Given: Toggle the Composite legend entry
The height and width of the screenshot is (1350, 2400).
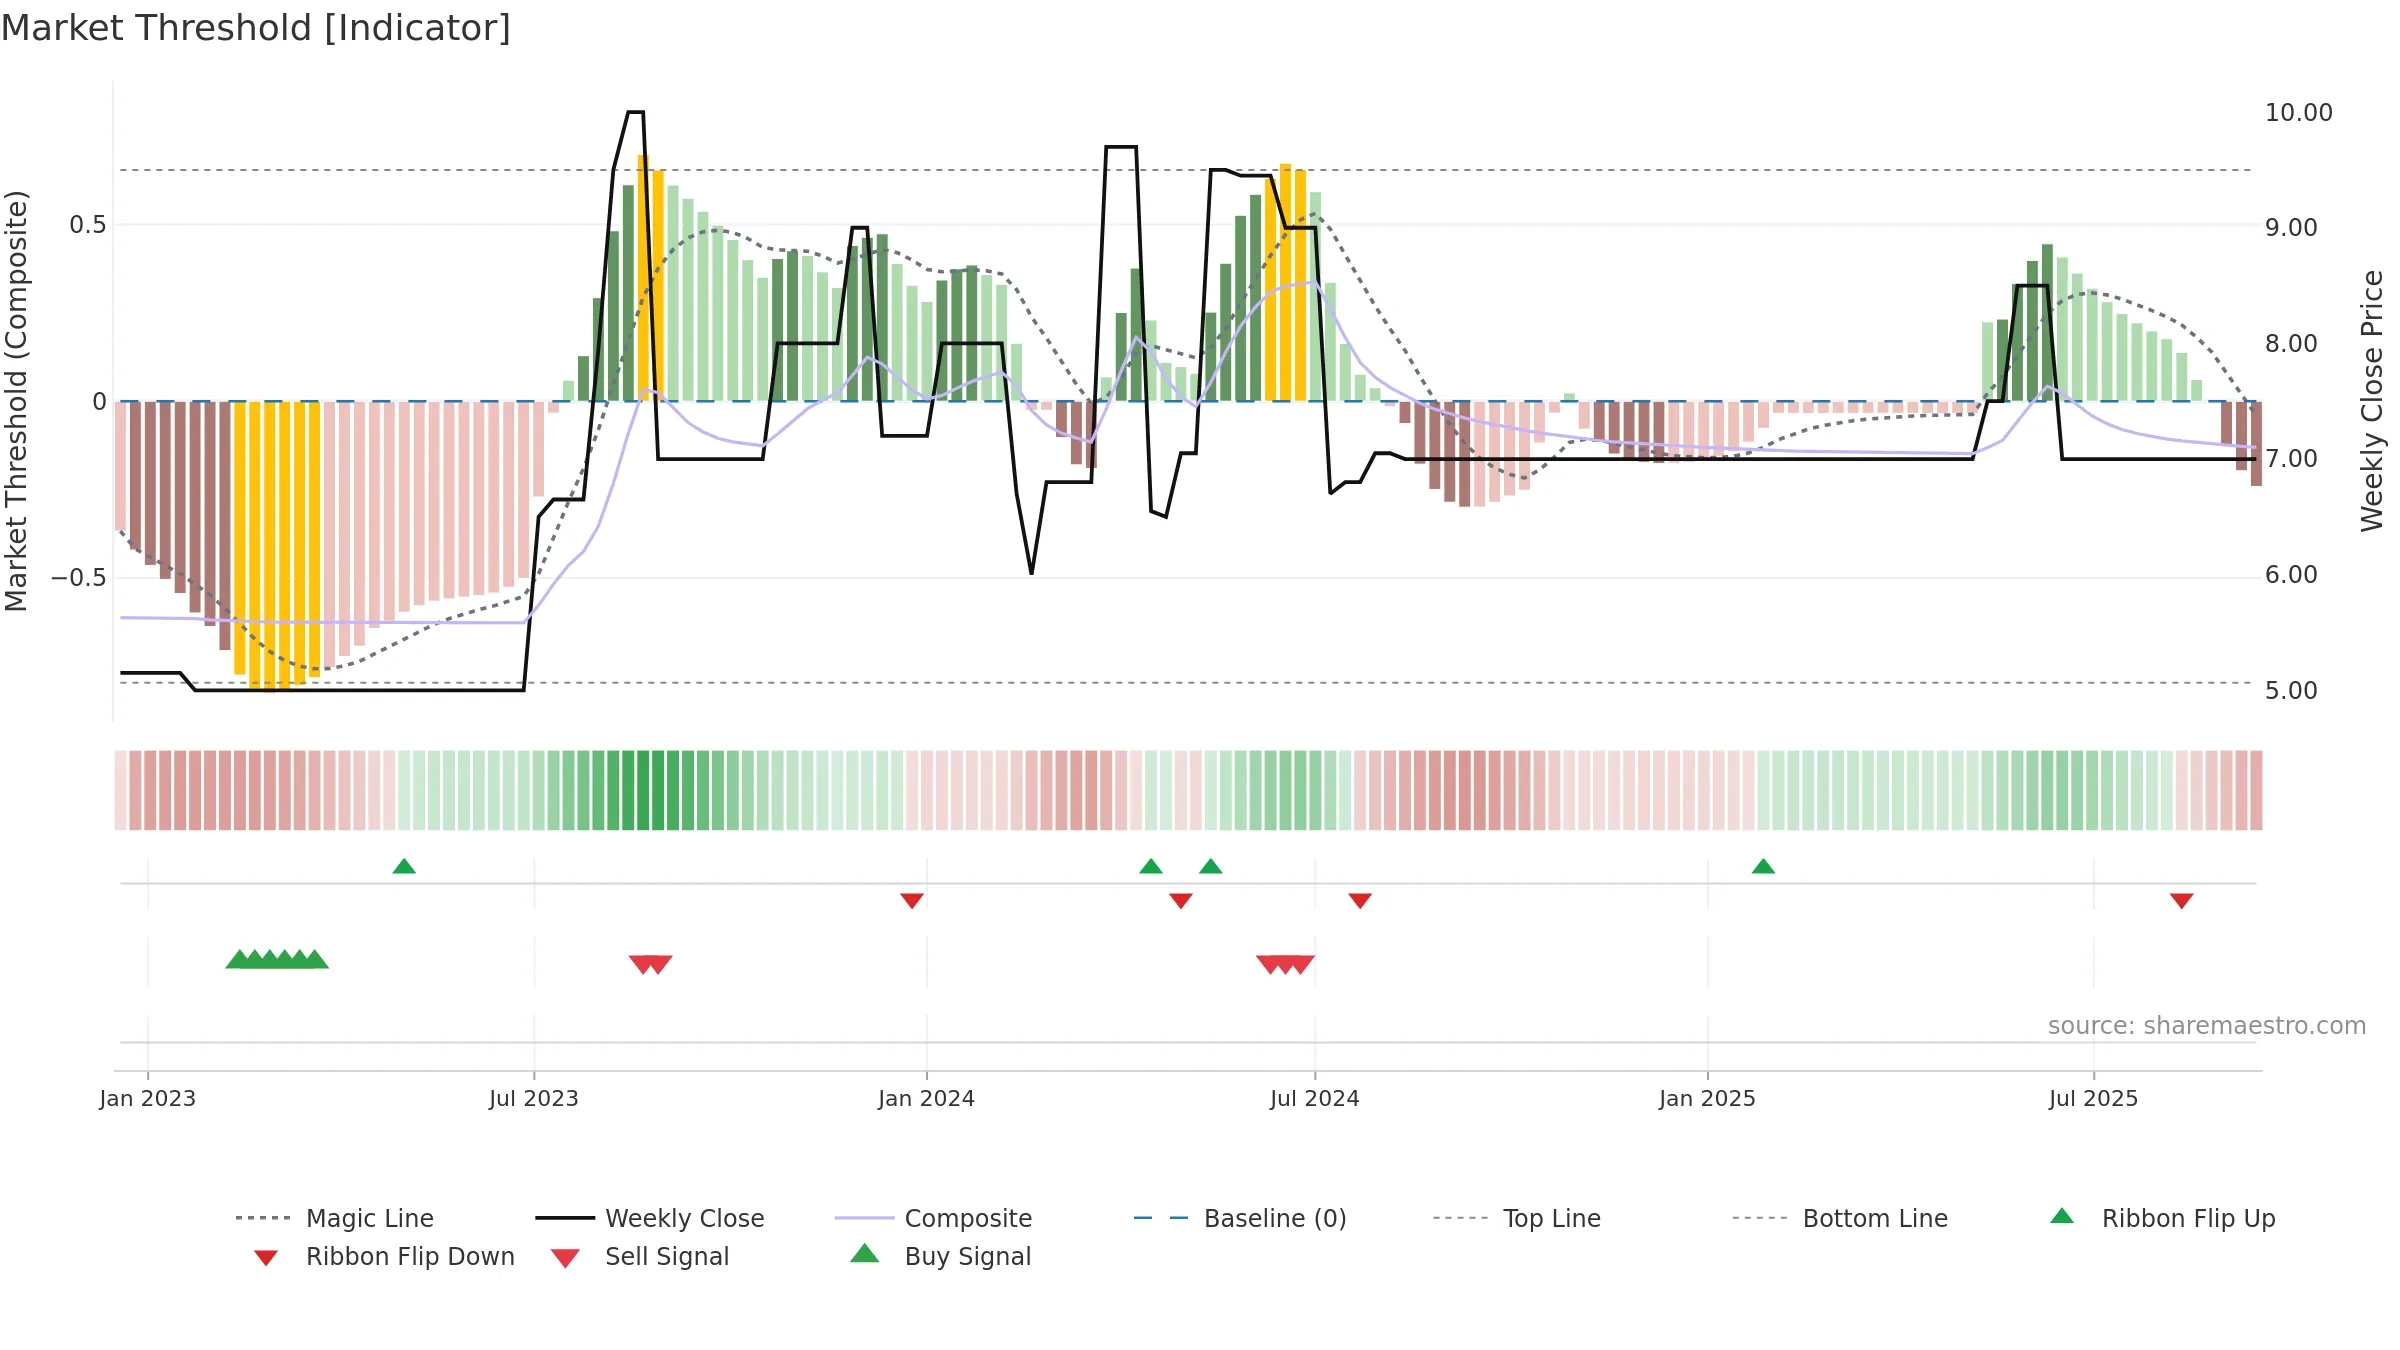Looking at the screenshot, I should click(933, 1218).
